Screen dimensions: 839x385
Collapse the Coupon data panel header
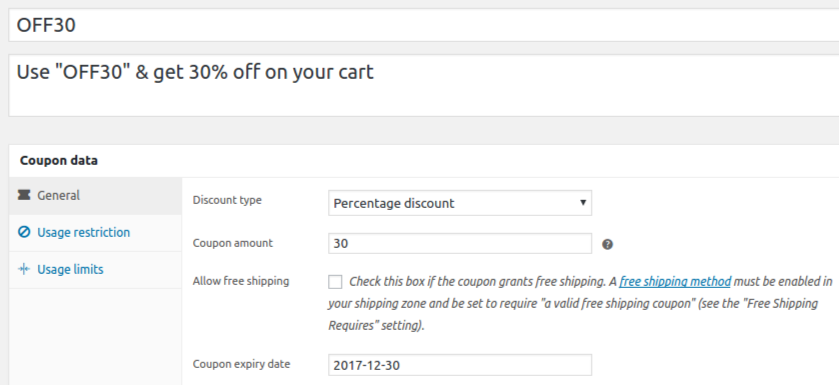click(x=424, y=160)
